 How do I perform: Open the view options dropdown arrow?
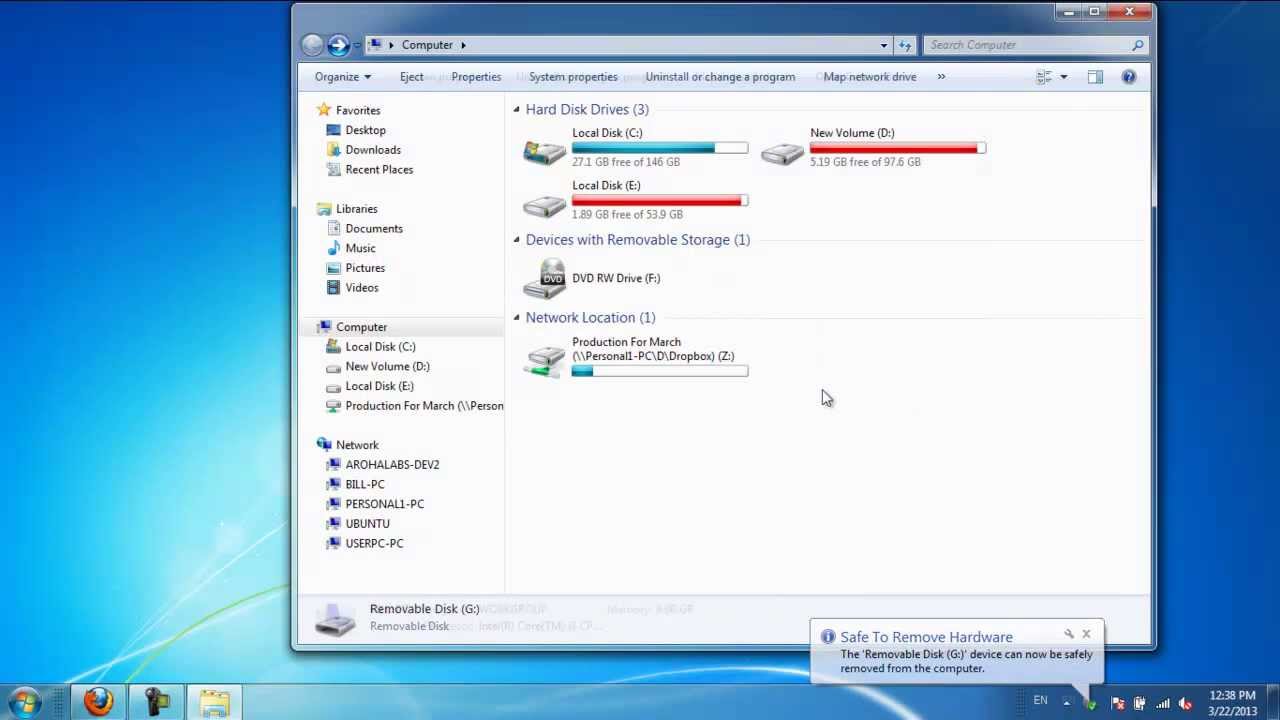pyautogui.click(x=1063, y=77)
